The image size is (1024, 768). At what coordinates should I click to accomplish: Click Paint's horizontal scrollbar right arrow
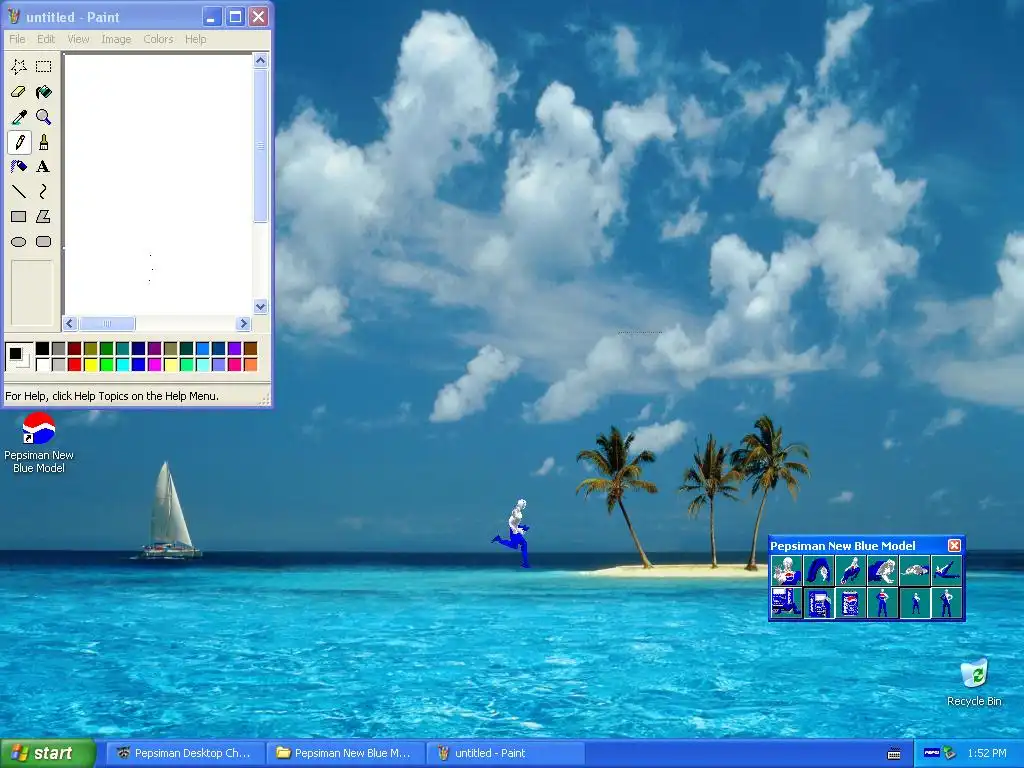[244, 323]
